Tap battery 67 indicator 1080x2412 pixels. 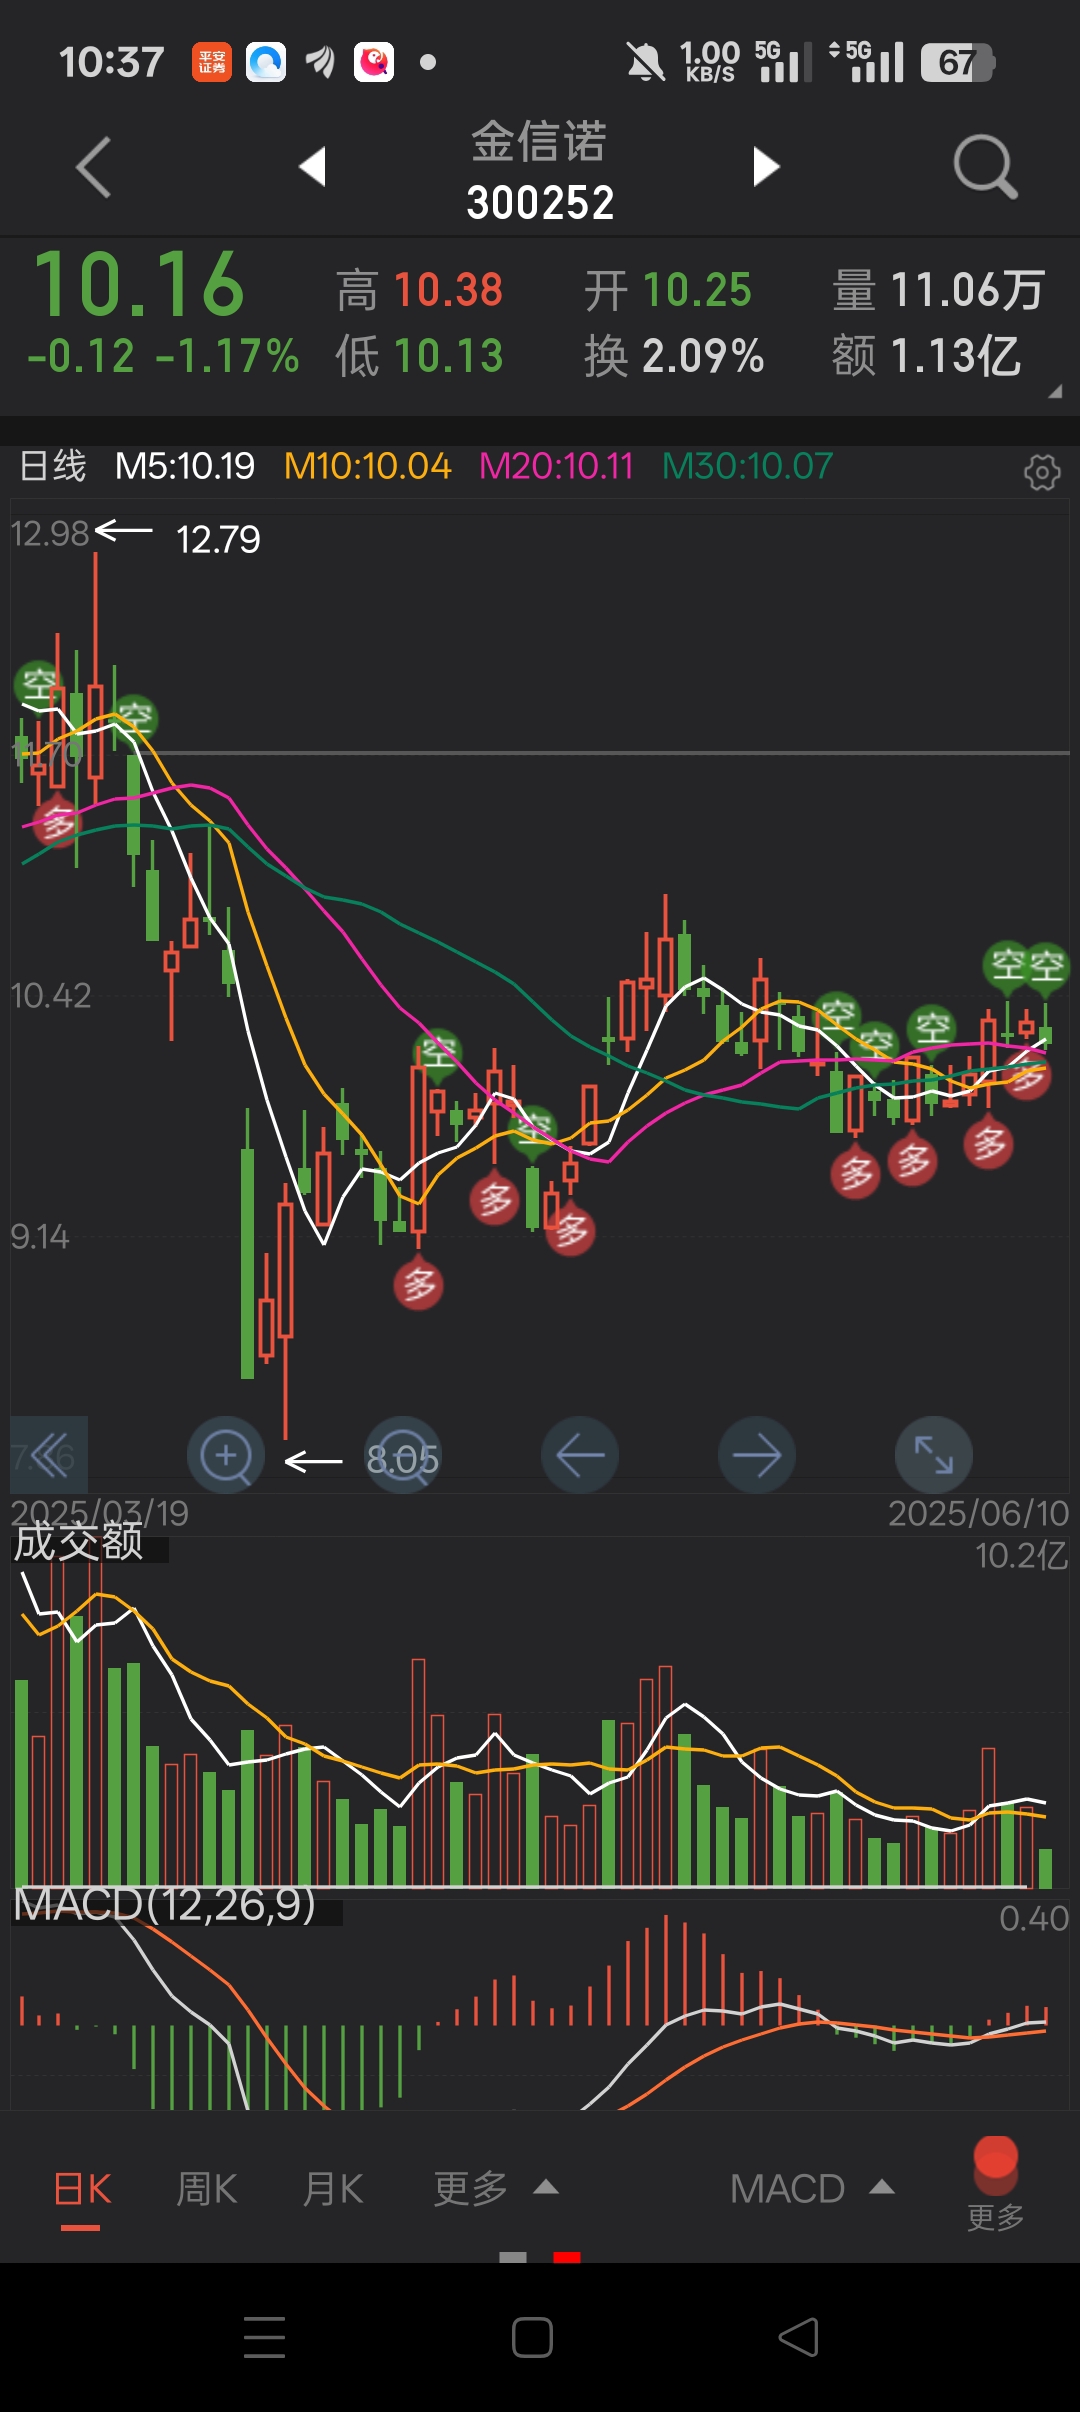[957, 62]
